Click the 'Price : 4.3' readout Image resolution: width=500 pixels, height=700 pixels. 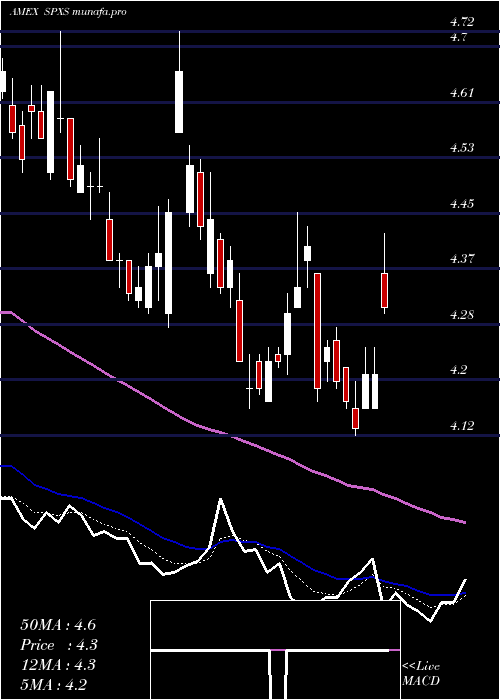[x=59, y=645]
